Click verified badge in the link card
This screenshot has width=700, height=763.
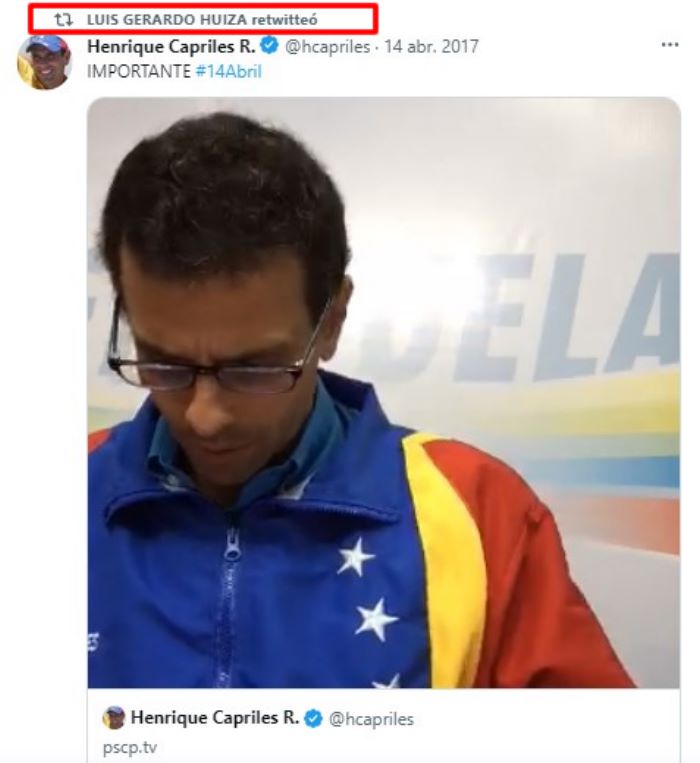313,718
